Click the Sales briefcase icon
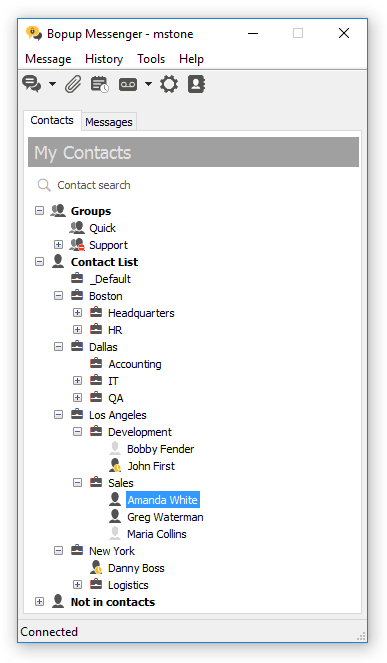387x663 pixels. [96, 482]
